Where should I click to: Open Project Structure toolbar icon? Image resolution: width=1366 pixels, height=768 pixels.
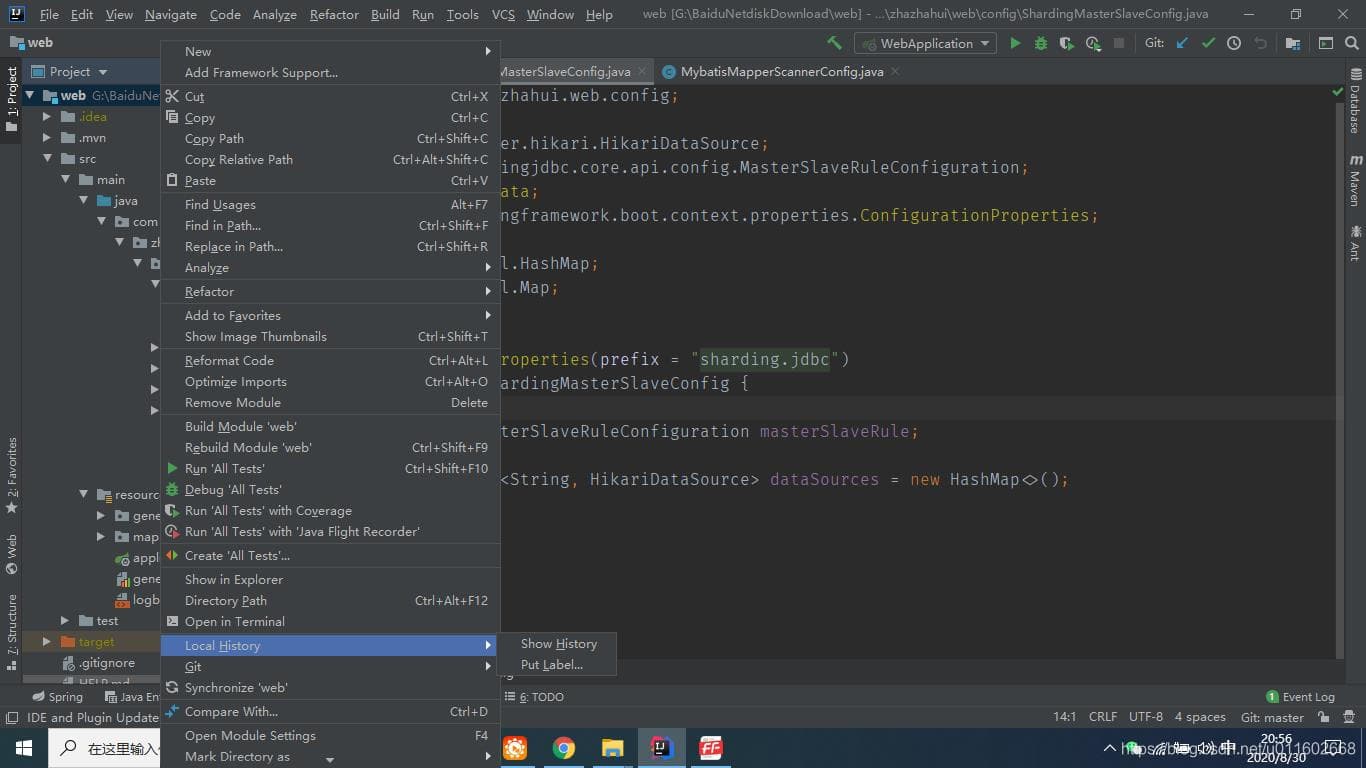[1293, 43]
